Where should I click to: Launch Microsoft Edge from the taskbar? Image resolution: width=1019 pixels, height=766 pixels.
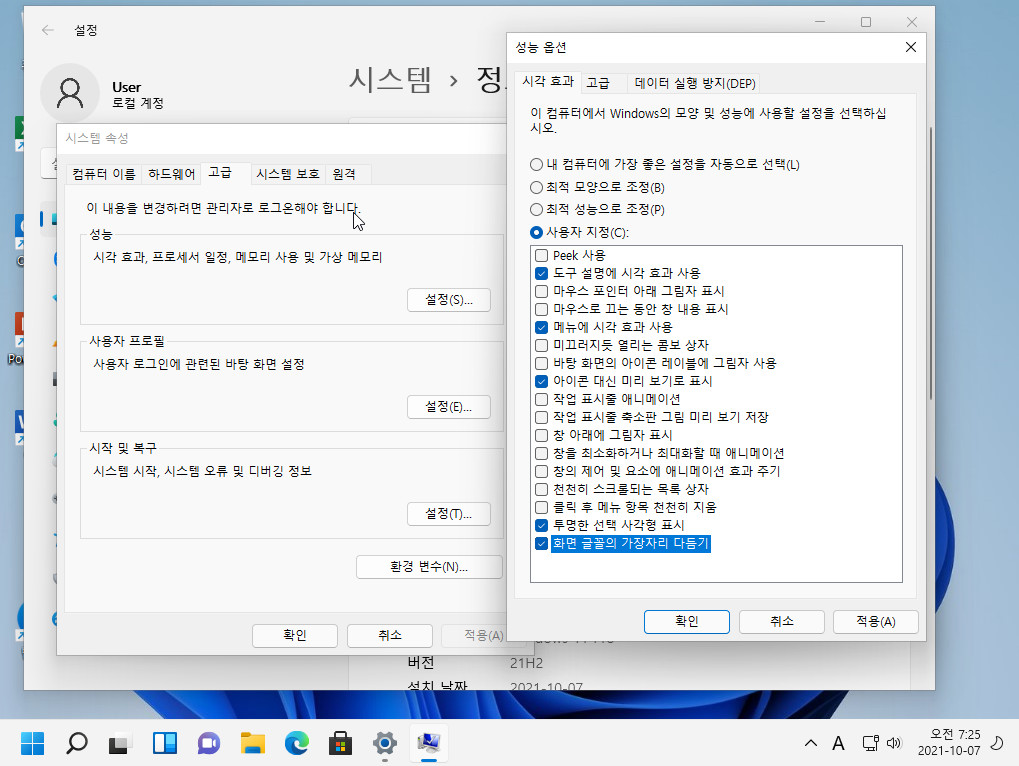pyautogui.click(x=297, y=743)
